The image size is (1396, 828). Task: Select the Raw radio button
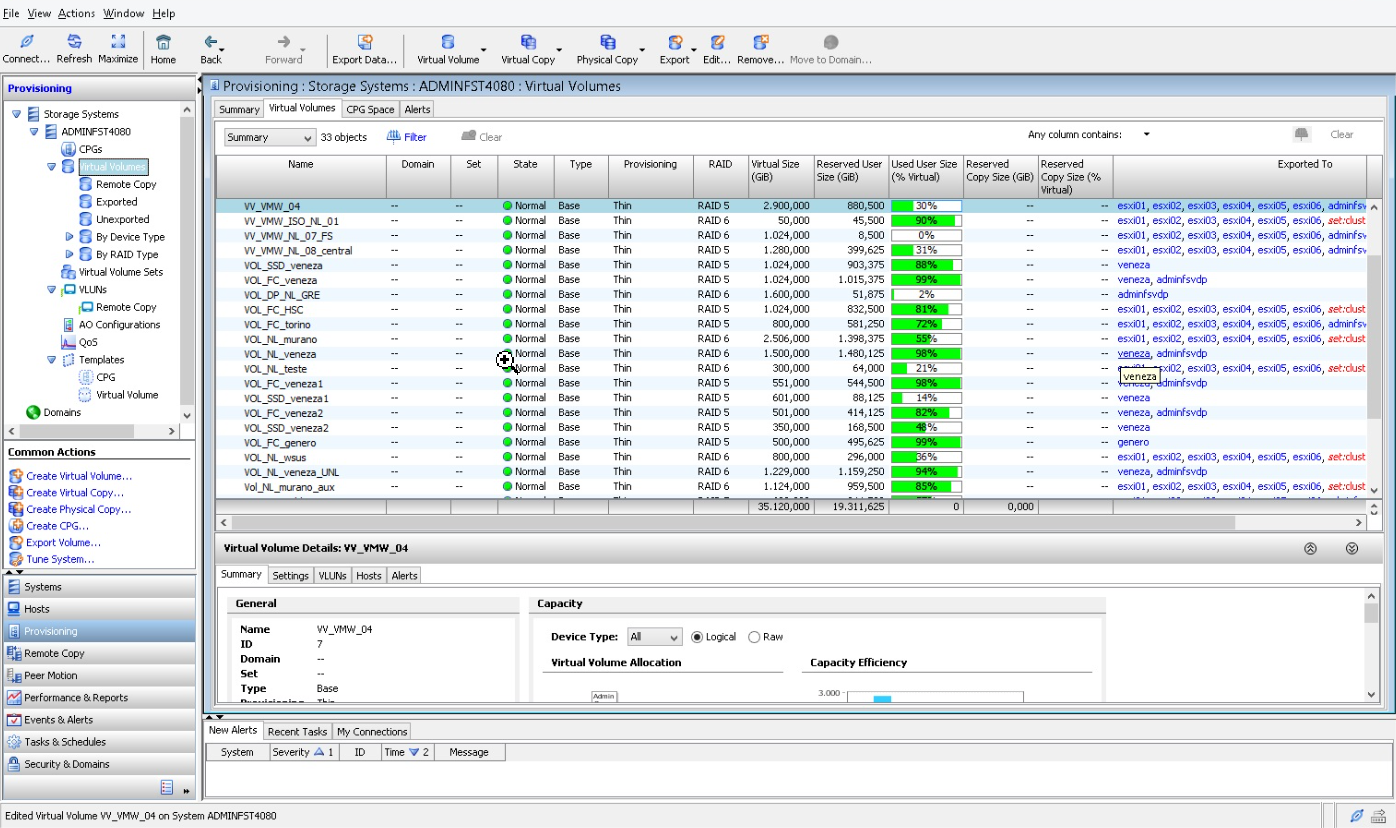pyautogui.click(x=754, y=637)
